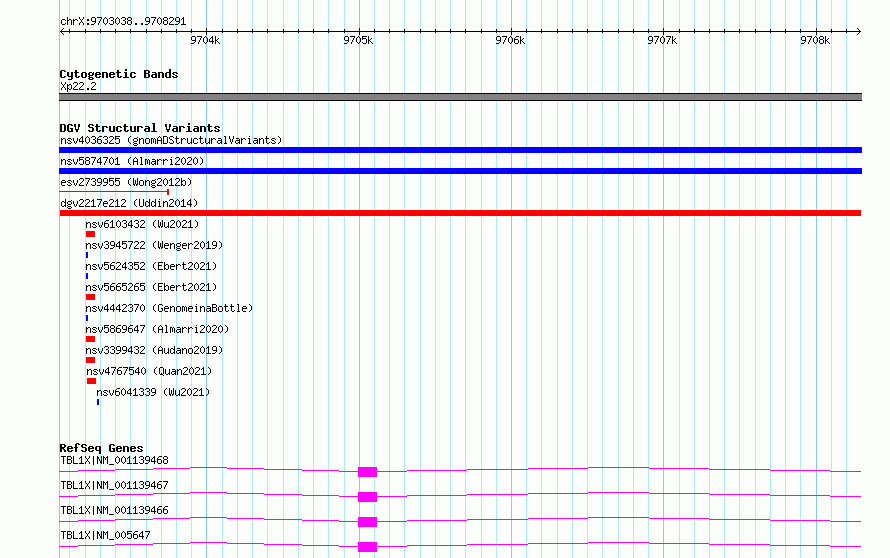Image resolution: width=890 pixels, height=558 pixels.
Task: Open TBL1X|NM_005647 transcript label
Action: click(106, 535)
